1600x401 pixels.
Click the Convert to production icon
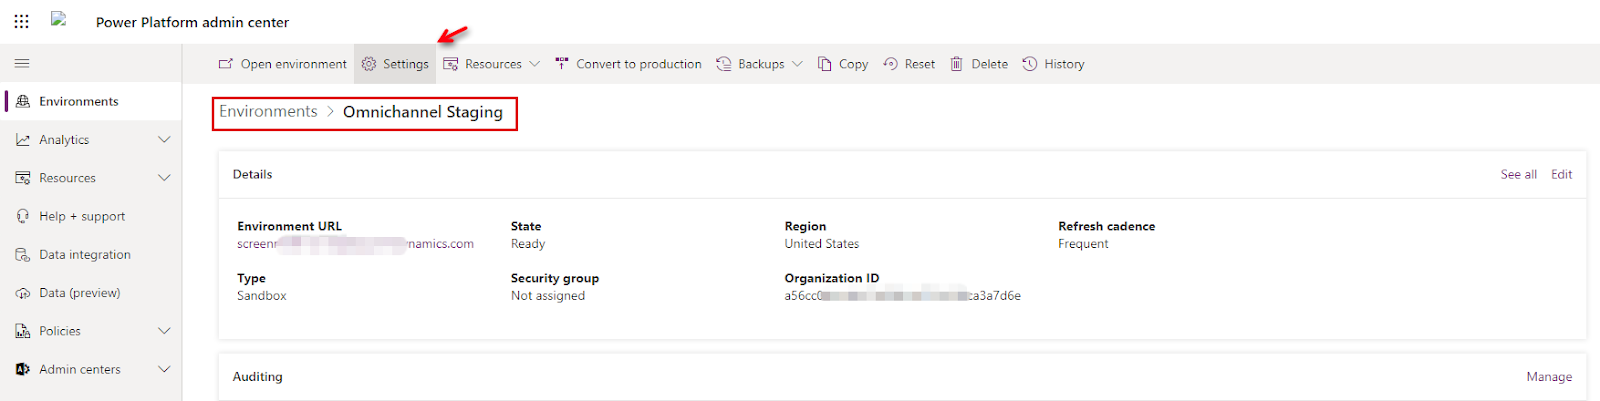point(562,64)
